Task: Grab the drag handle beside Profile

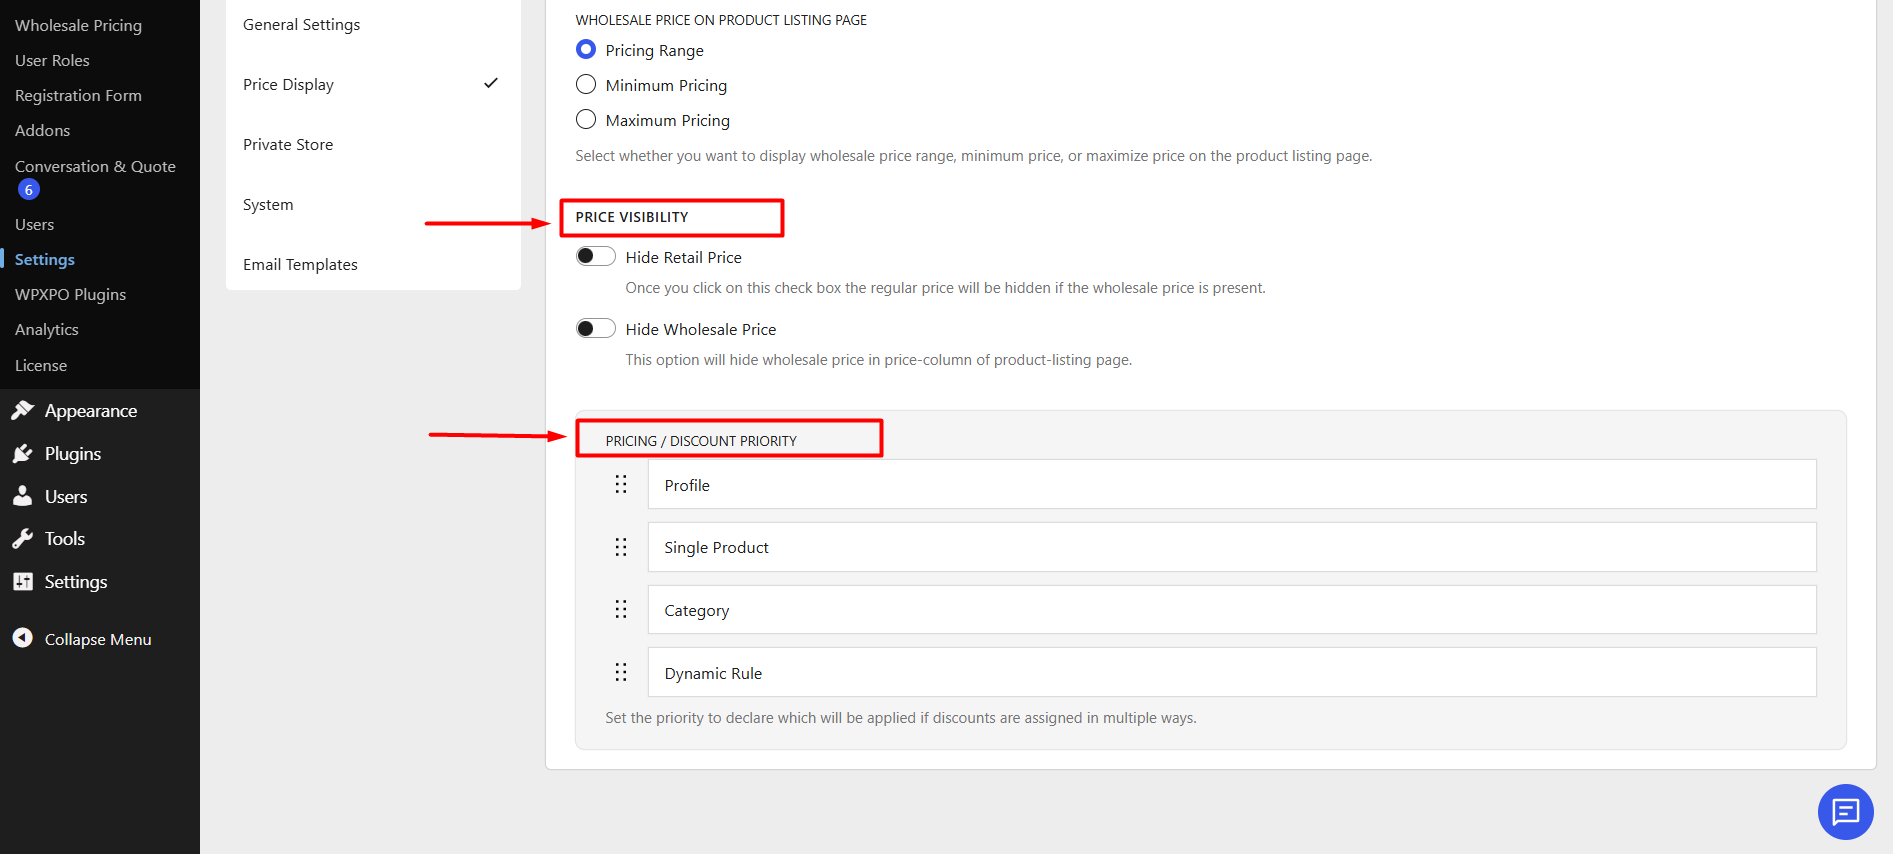Action: coord(621,484)
